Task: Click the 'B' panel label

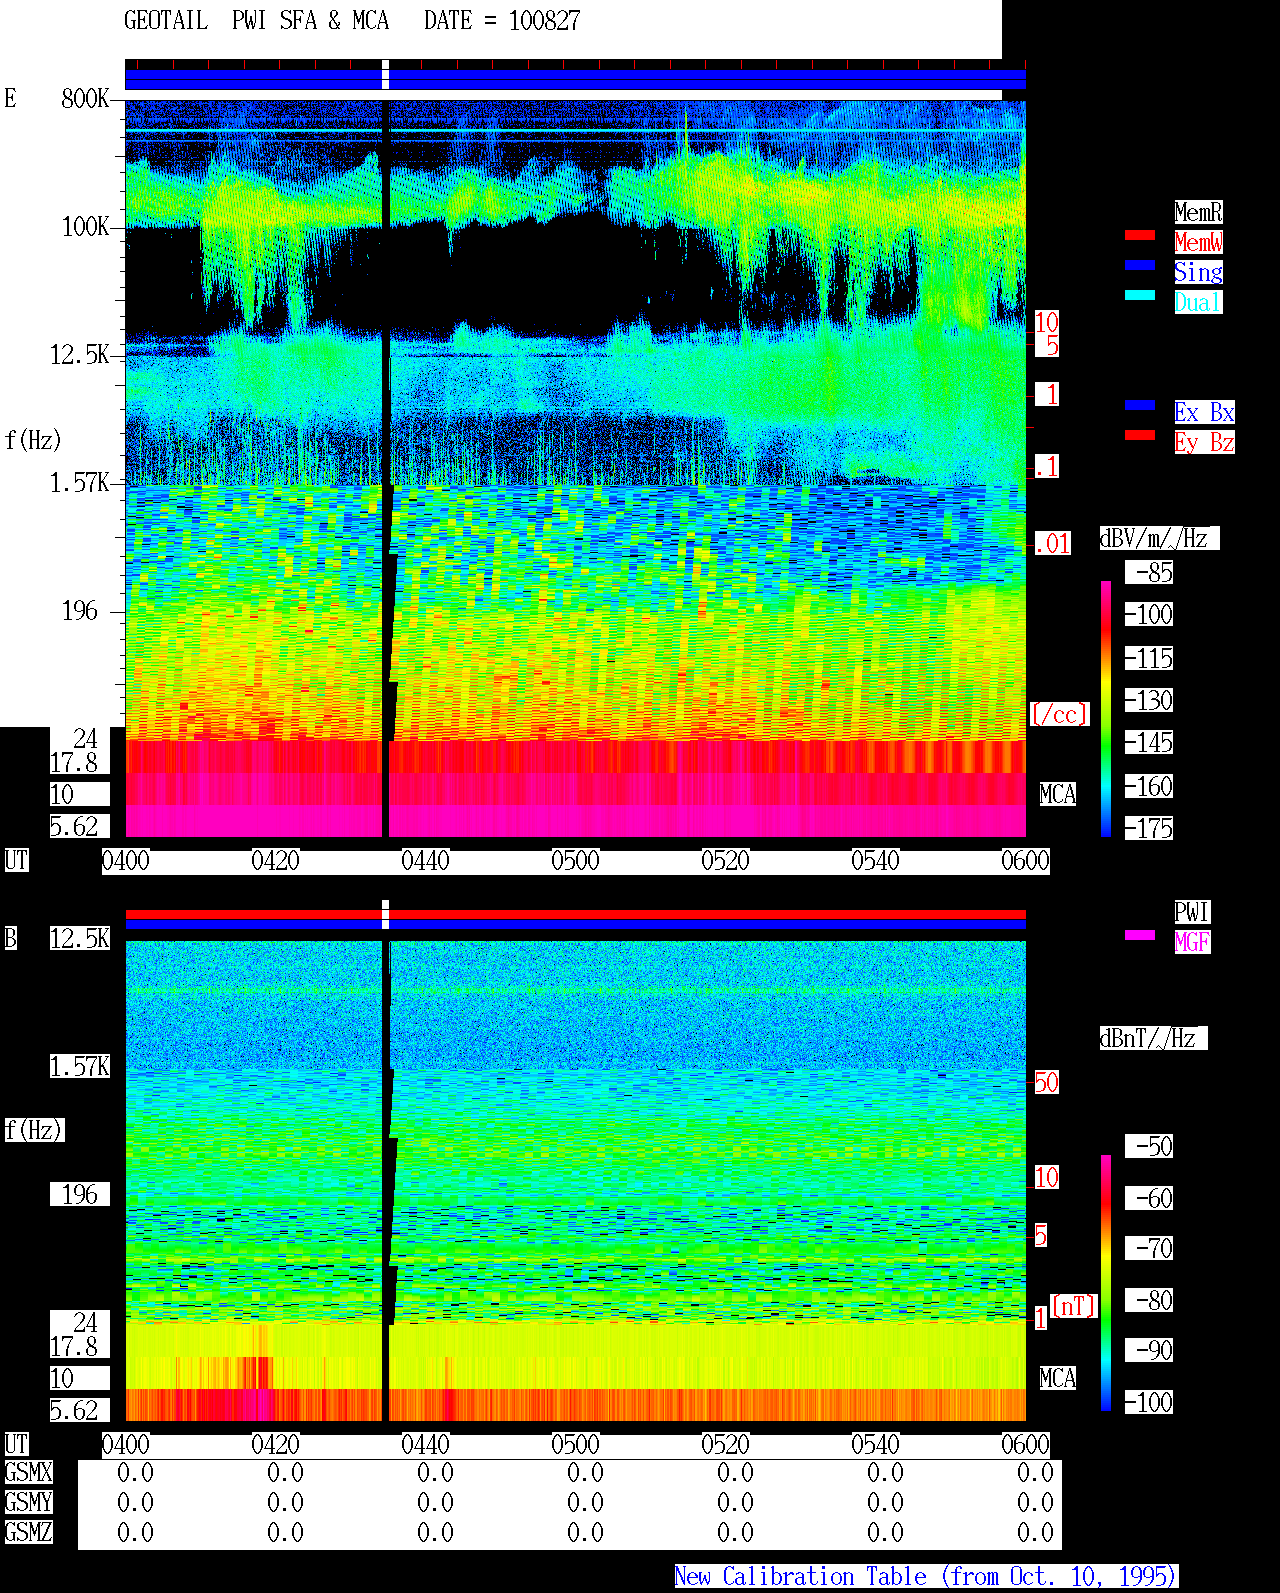Action: pos(10,938)
